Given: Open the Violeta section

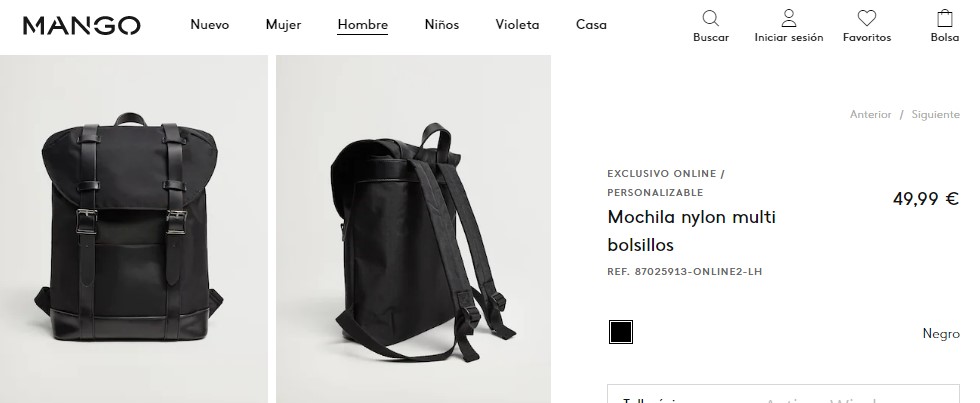Looking at the screenshot, I should pos(517,25).
